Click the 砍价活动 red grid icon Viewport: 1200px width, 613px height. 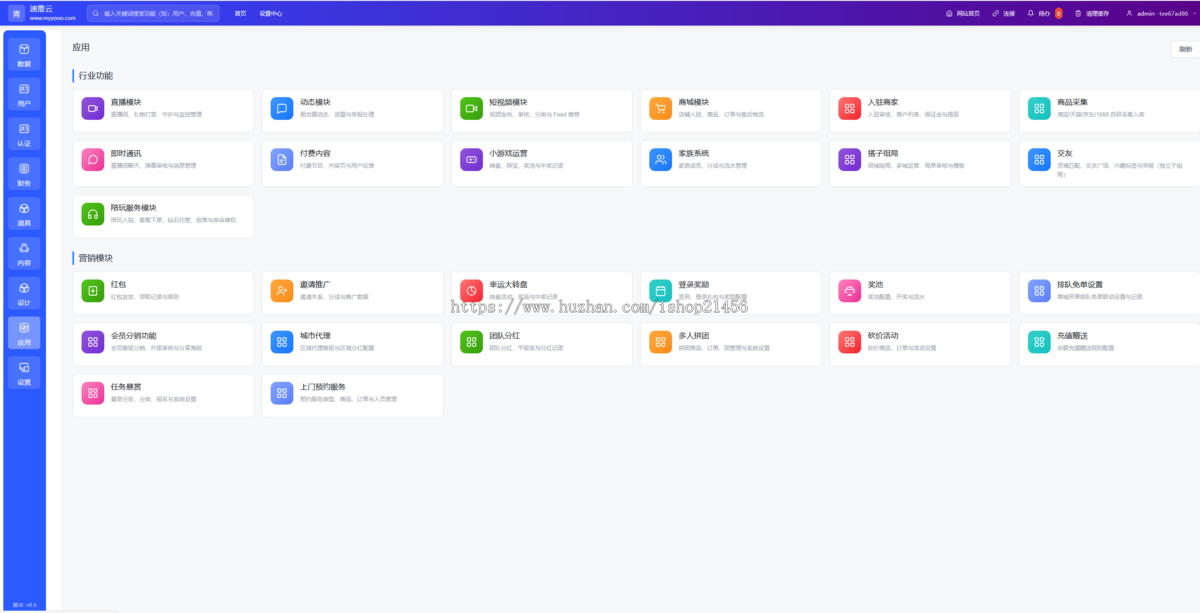coord(849,342)
